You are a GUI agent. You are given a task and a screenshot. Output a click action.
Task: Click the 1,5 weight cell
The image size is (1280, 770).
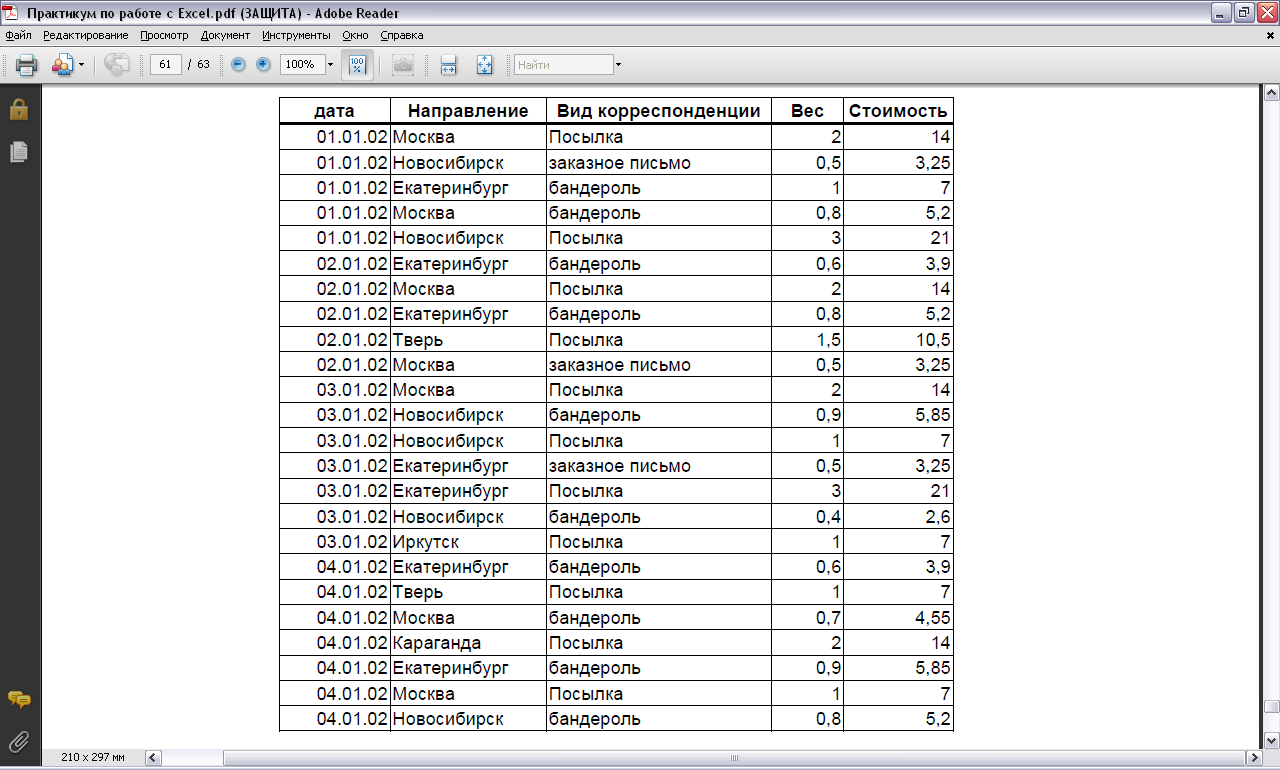click(807, 339)
